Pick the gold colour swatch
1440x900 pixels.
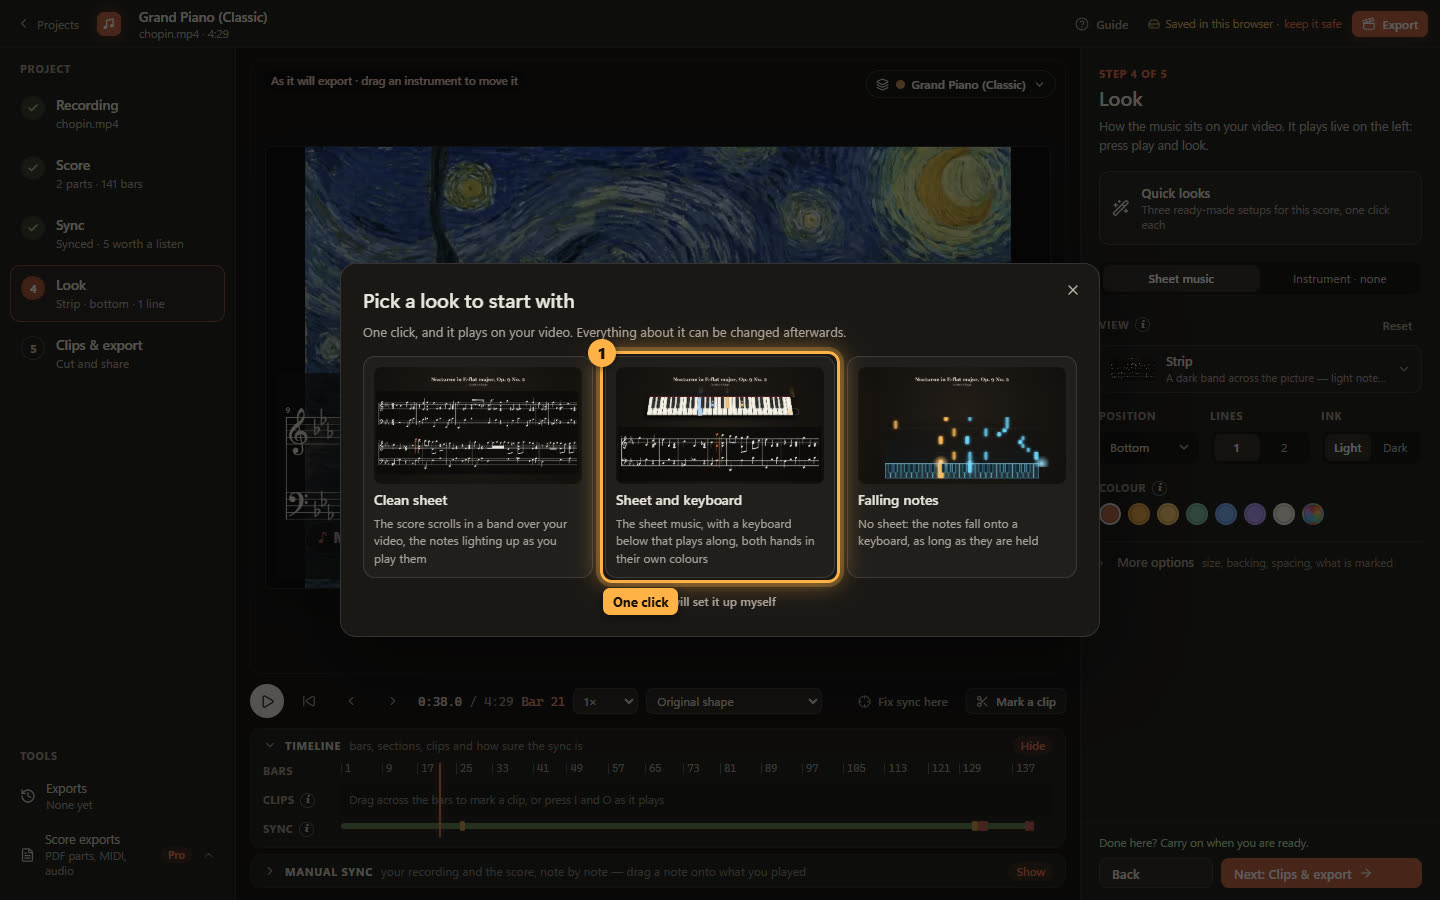(1168, 514)
